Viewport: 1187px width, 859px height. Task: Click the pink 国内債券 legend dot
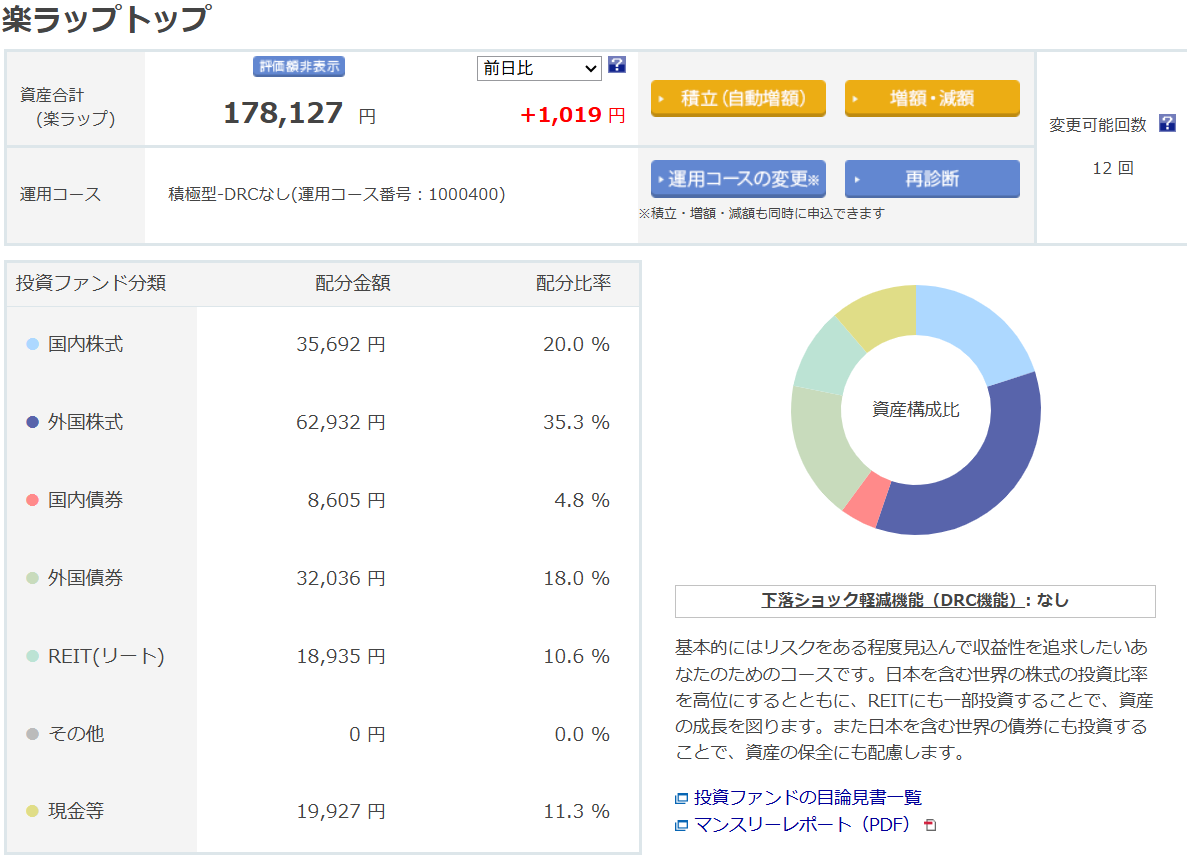point(33,500)
